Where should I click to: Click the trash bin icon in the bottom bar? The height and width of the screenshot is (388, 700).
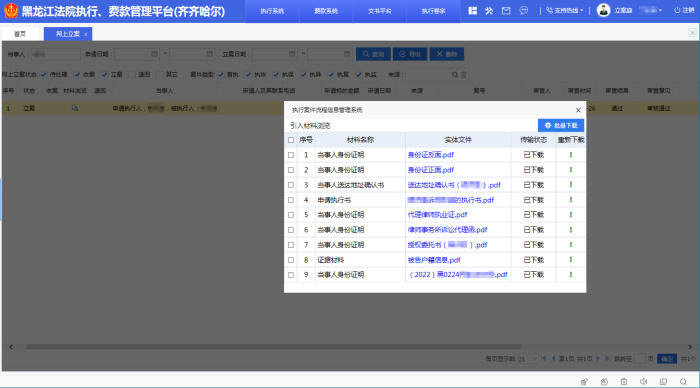pyautogui.click(x=624, y=381)
